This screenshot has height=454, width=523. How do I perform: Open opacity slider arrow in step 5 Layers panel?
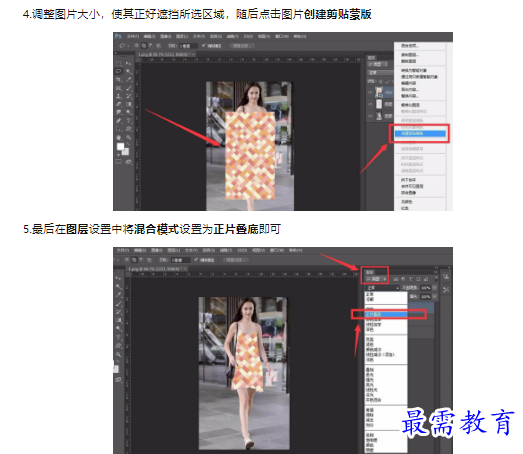(435, 288)
